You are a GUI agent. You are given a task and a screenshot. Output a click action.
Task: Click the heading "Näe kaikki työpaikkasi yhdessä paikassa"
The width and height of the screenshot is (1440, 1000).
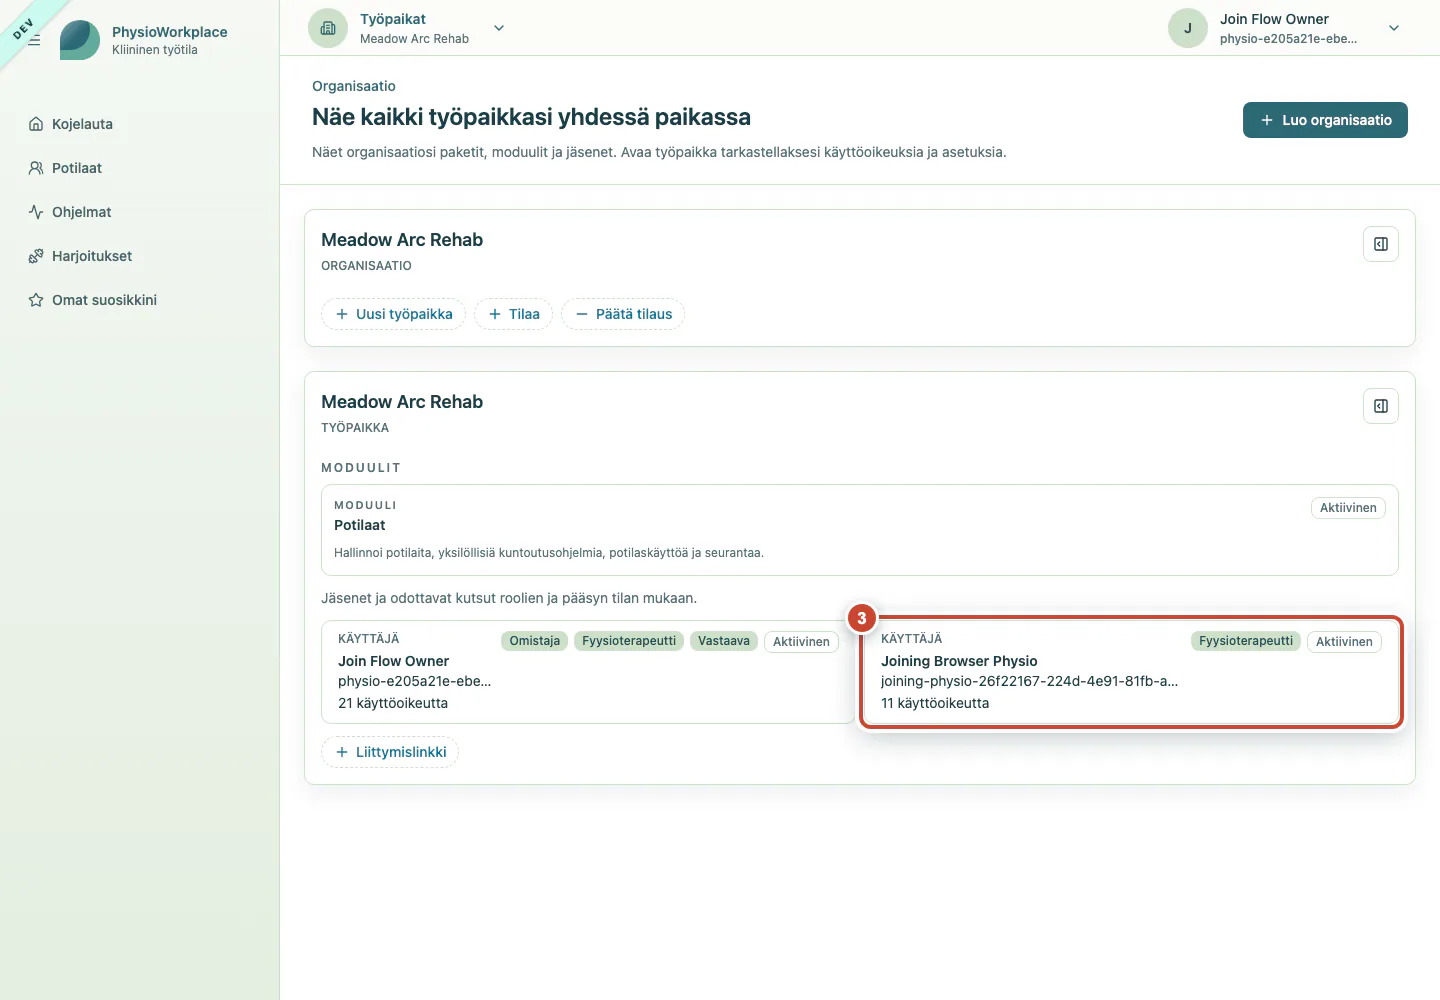(531, 117)
